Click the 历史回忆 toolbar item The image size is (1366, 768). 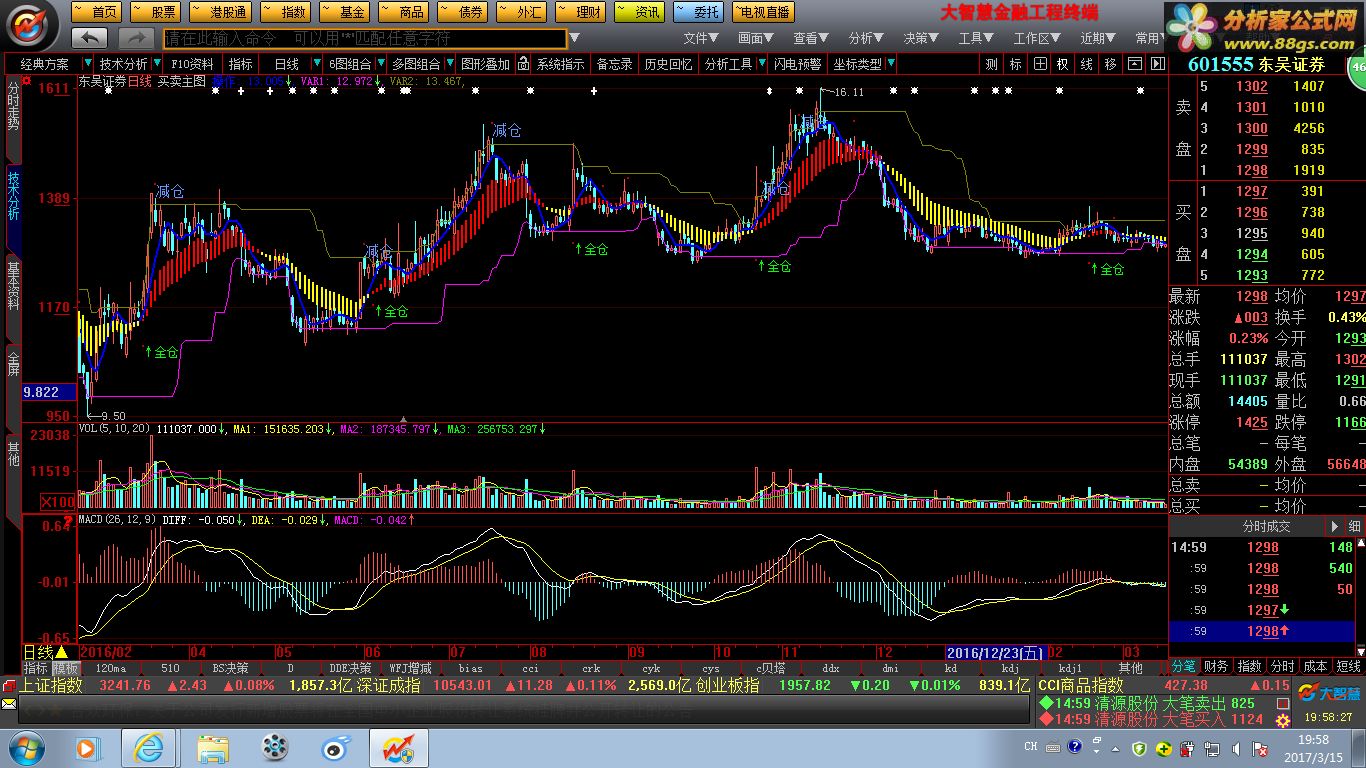click(x=668, y=63)
